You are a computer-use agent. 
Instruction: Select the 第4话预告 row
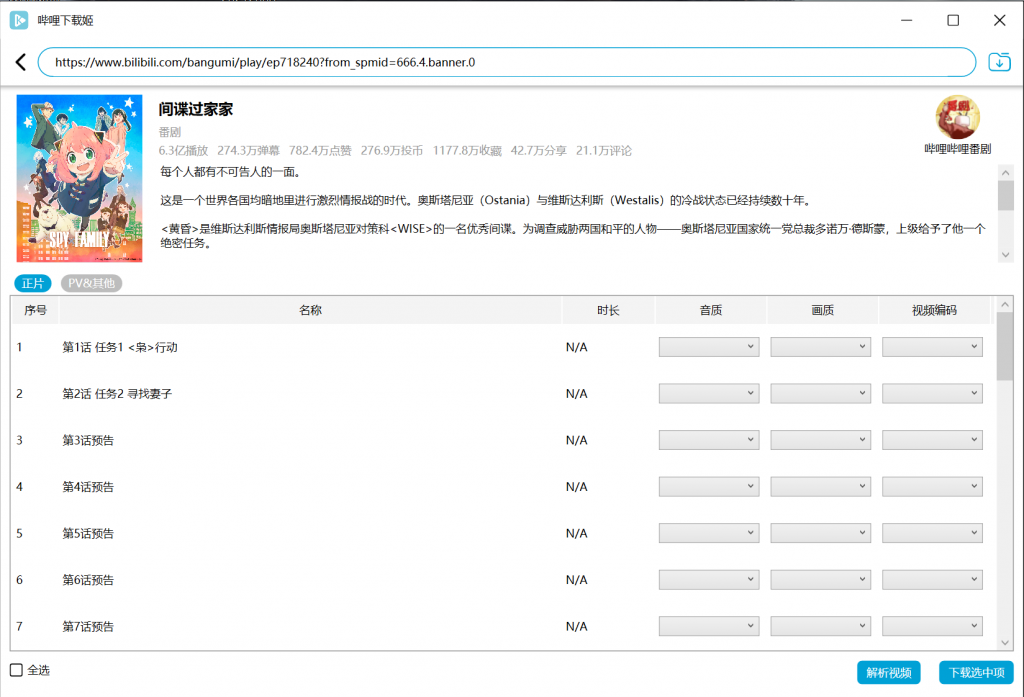click(503, 487)
